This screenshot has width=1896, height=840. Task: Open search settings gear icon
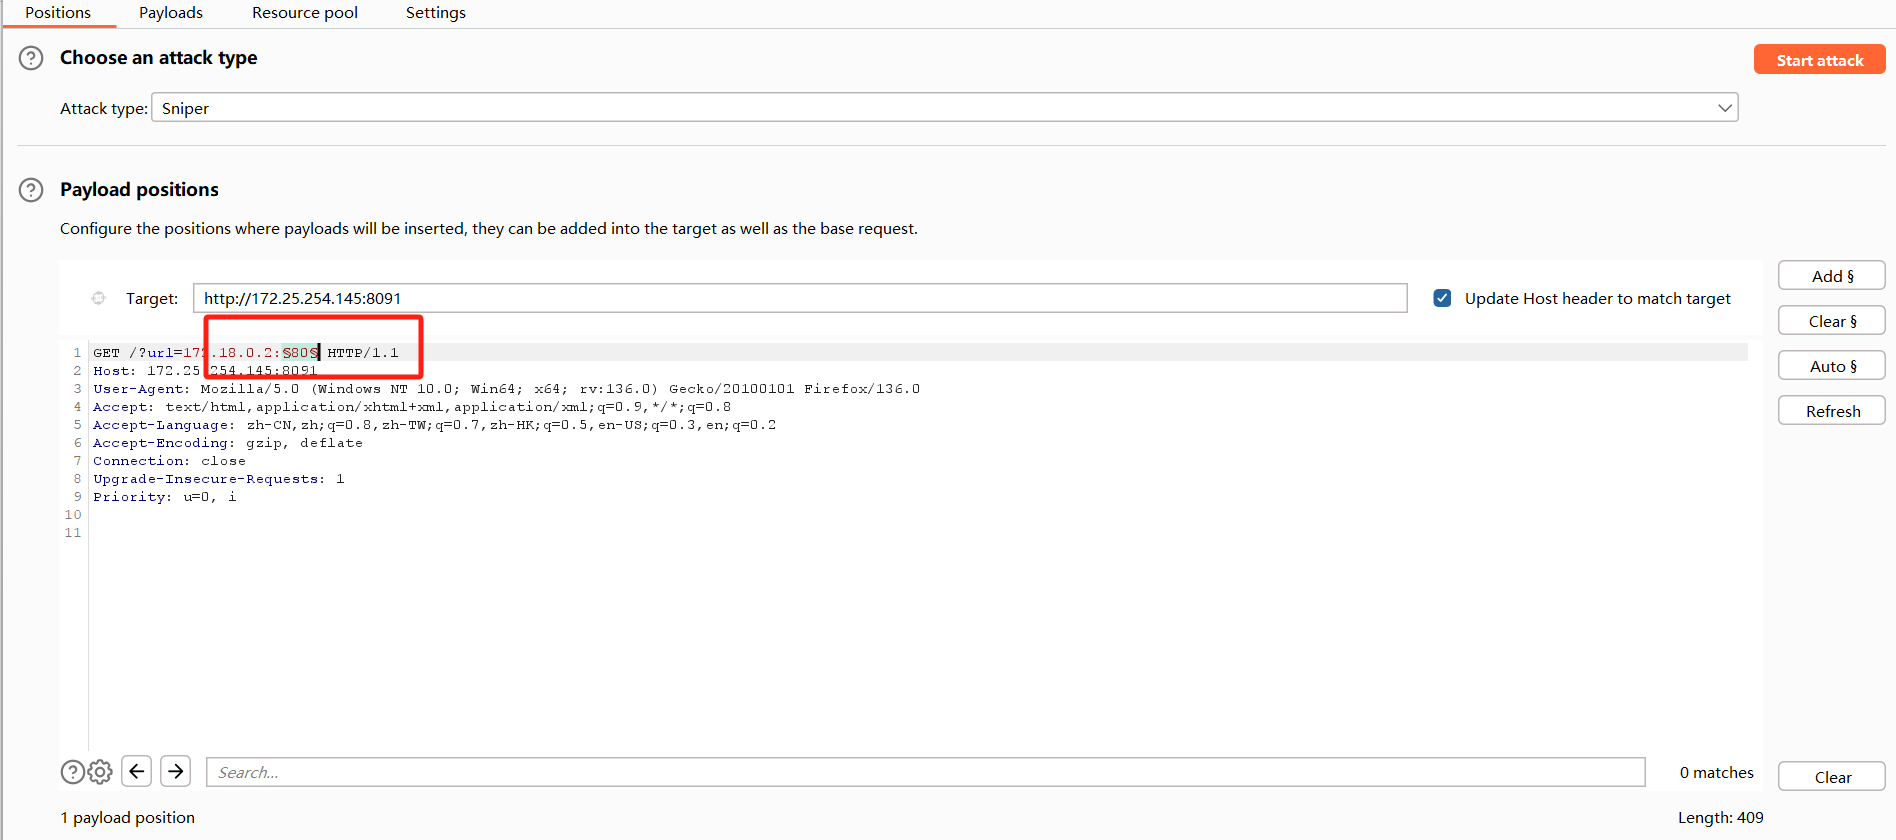(x=100, y=772)
